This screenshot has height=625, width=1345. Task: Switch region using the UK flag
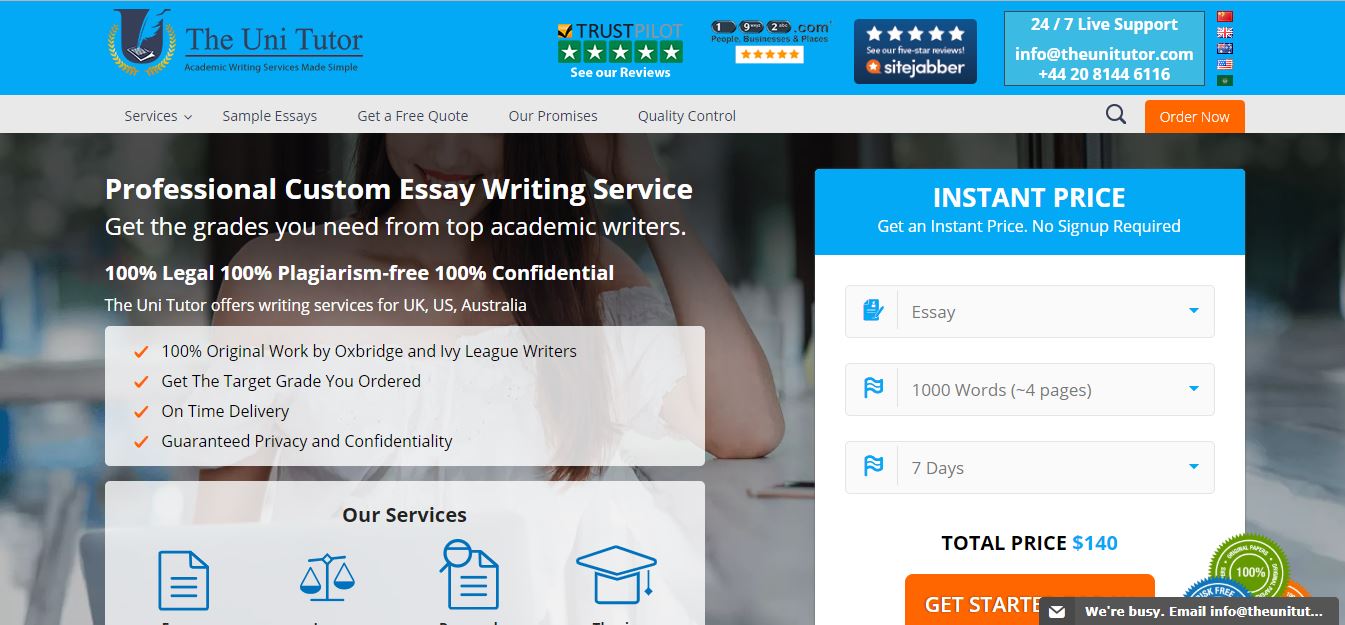pyautogui.click(x=1224, y=32)
